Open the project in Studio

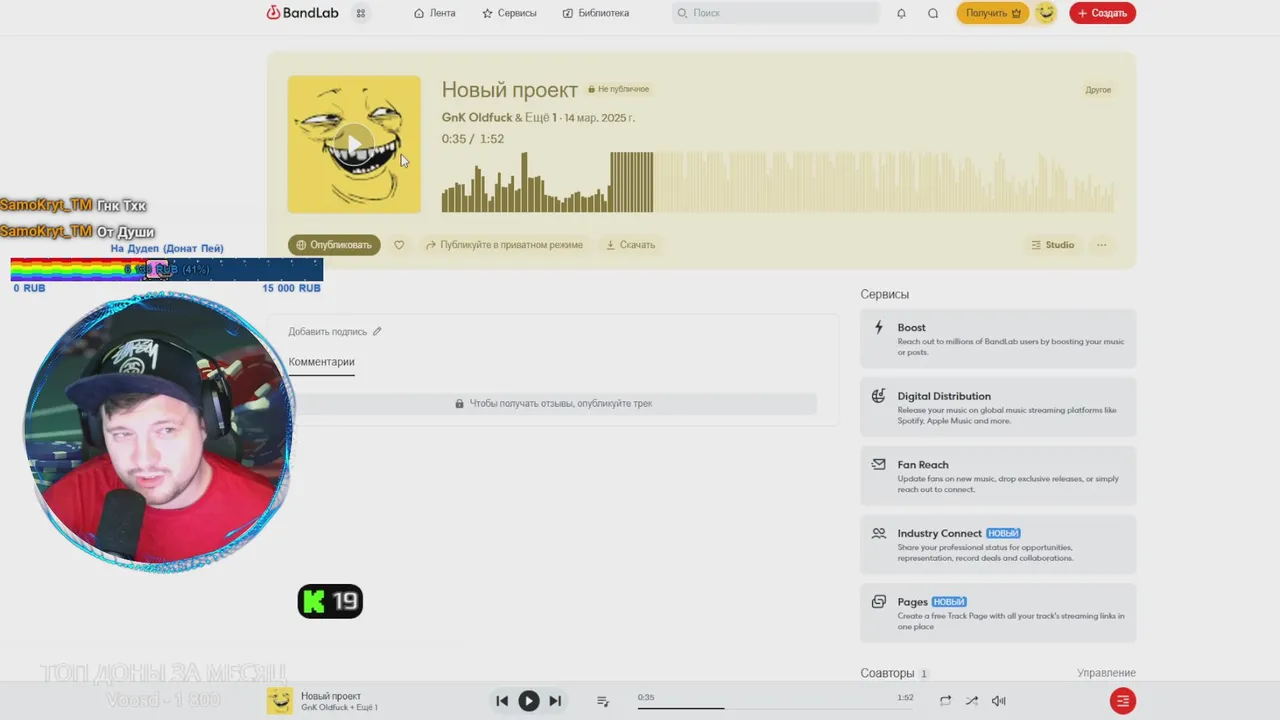click(1052, 245)
